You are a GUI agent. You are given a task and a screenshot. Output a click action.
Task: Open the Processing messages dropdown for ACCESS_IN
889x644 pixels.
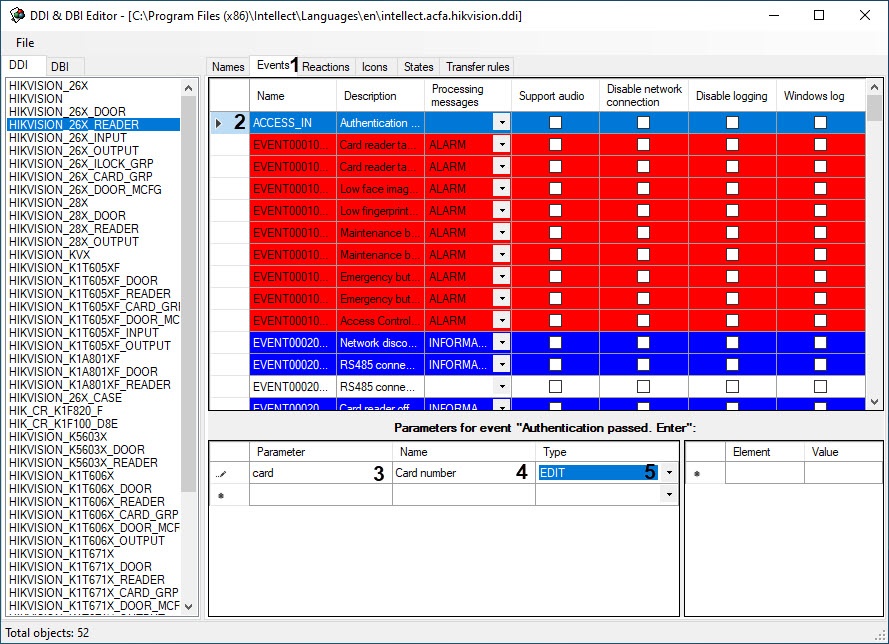(x=501, y=123)
